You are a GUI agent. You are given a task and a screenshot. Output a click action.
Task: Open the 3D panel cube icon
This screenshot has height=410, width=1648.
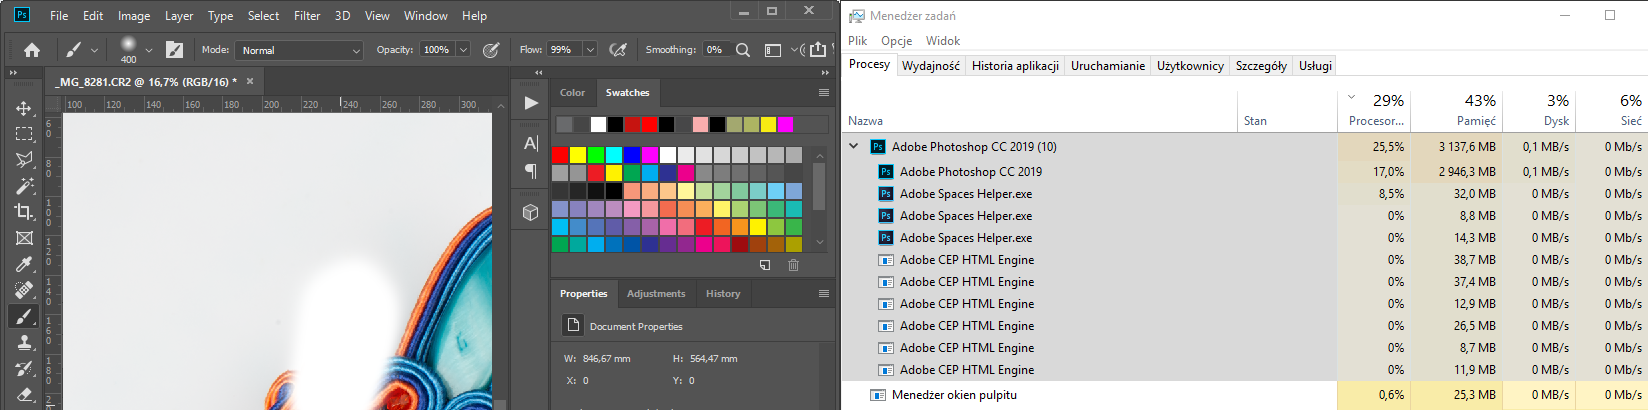(x=531, y=212)
